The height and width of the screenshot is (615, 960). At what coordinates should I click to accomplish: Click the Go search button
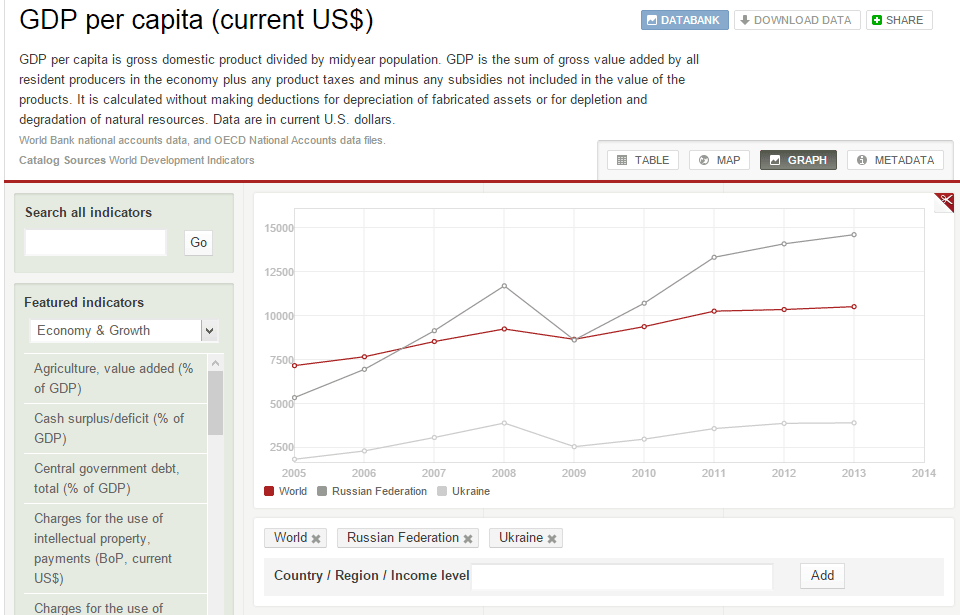pos(198,243)
